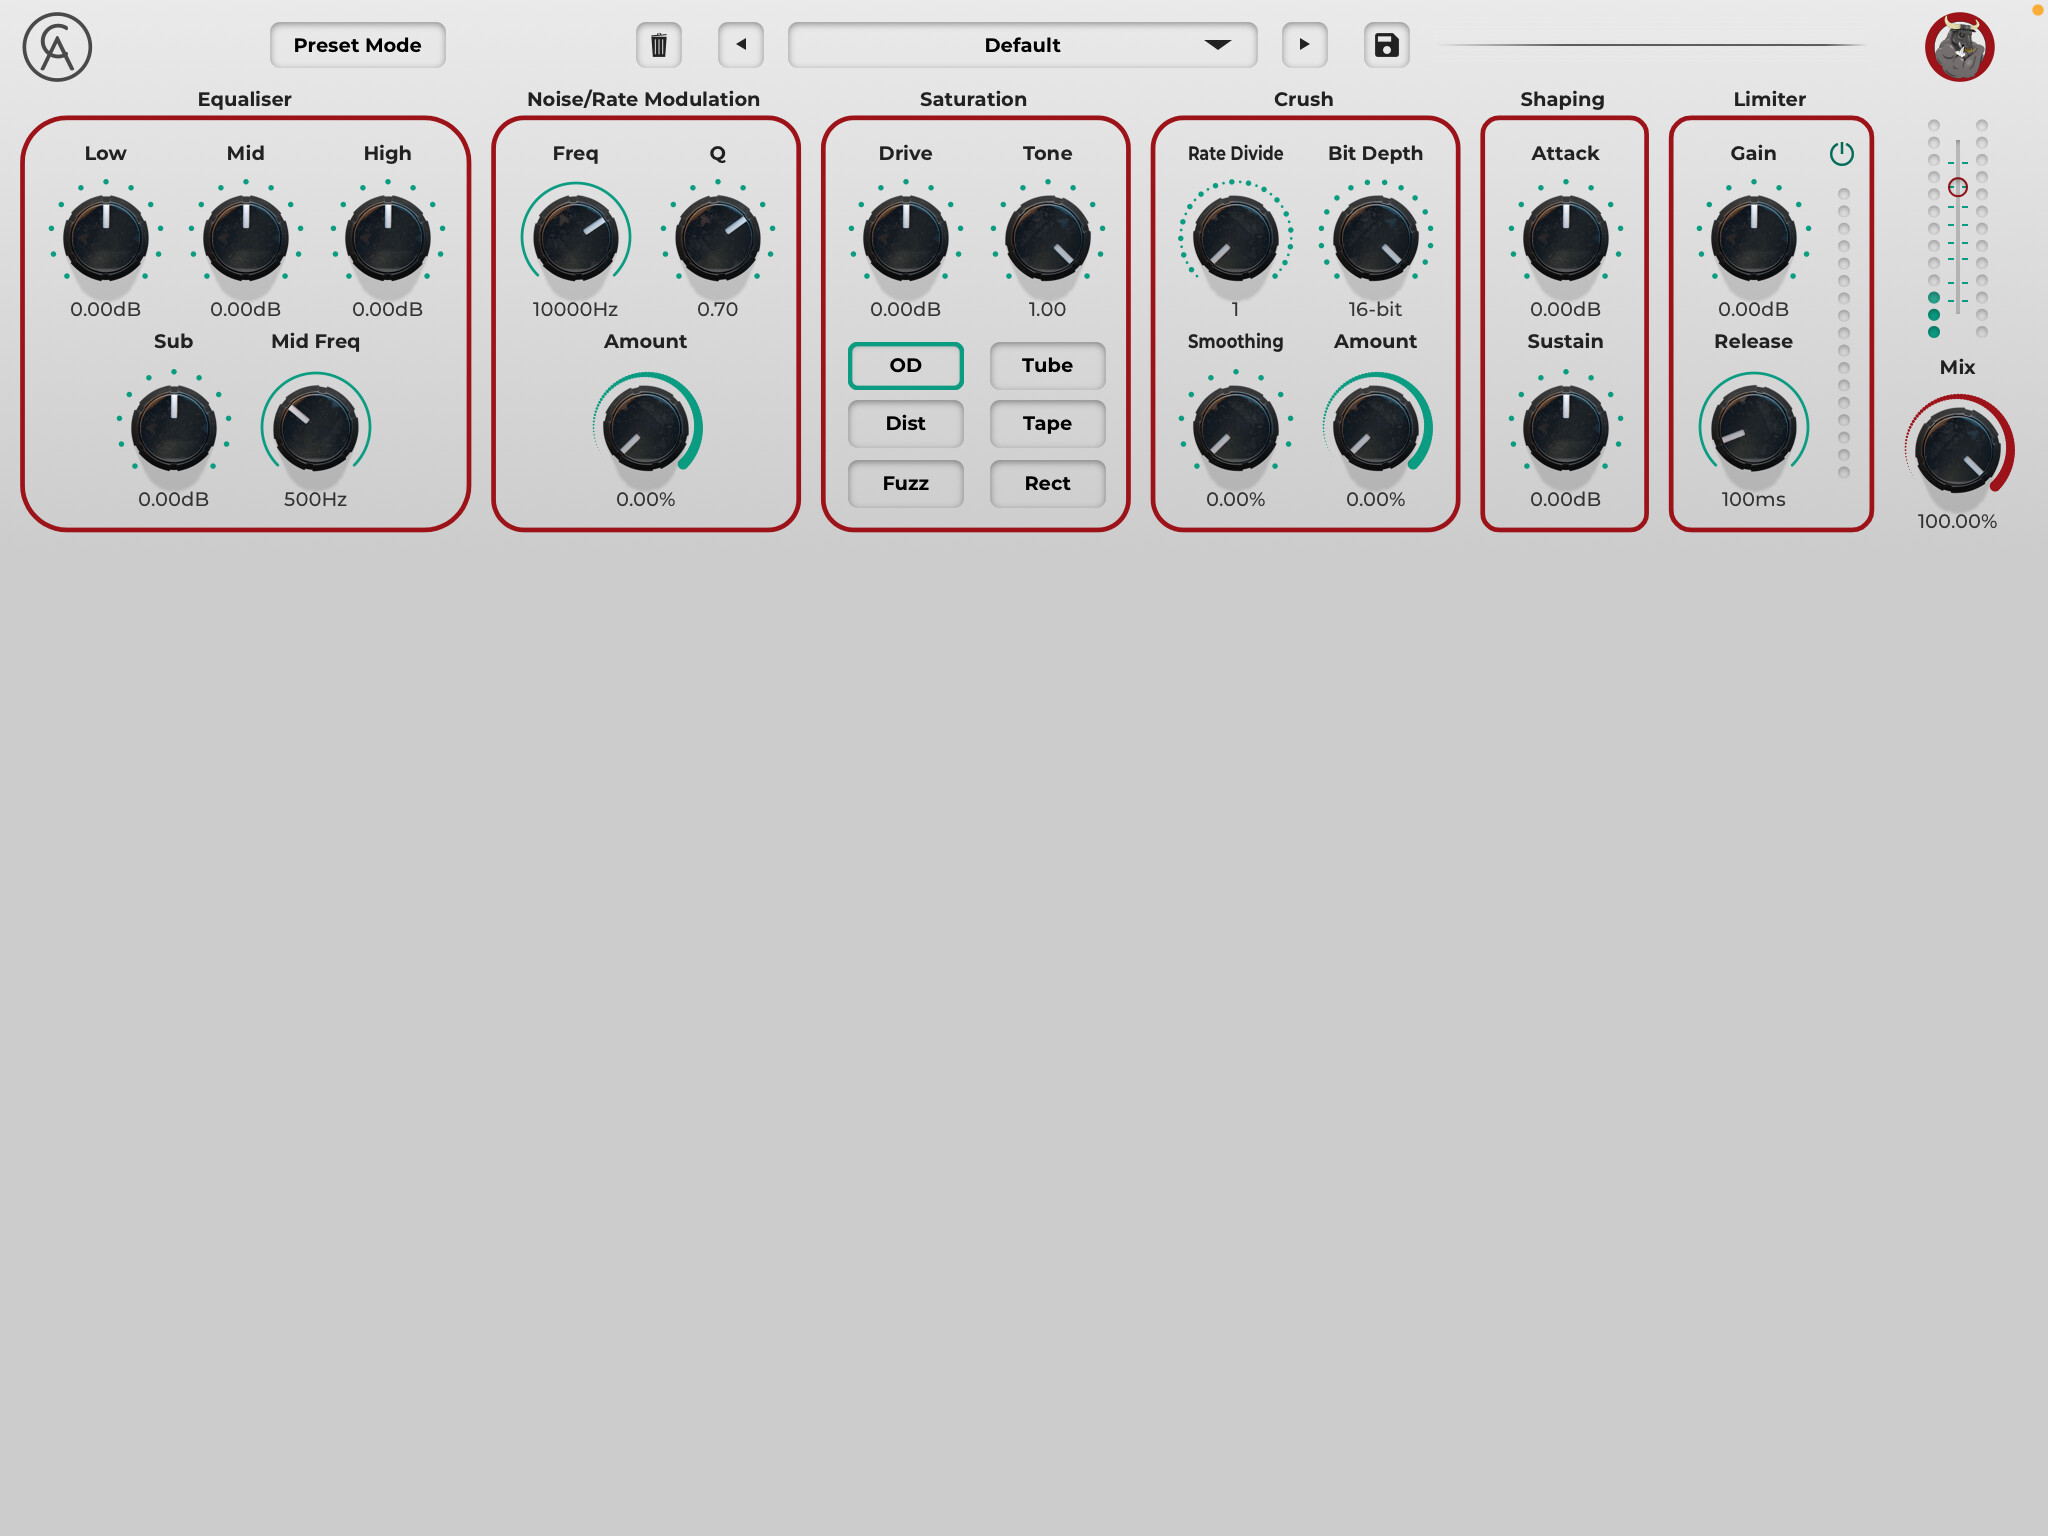Toggle the Limiter power icon

[1841, 154]
